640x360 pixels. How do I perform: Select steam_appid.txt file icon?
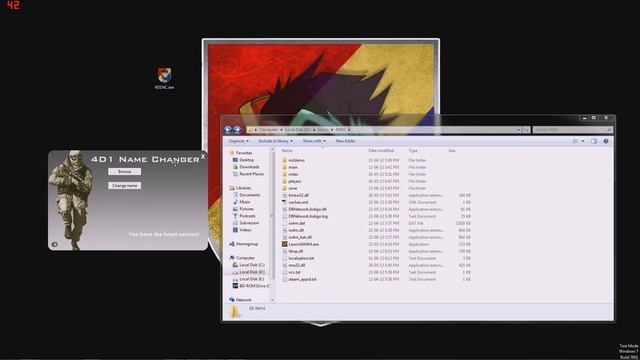point(284,279)
